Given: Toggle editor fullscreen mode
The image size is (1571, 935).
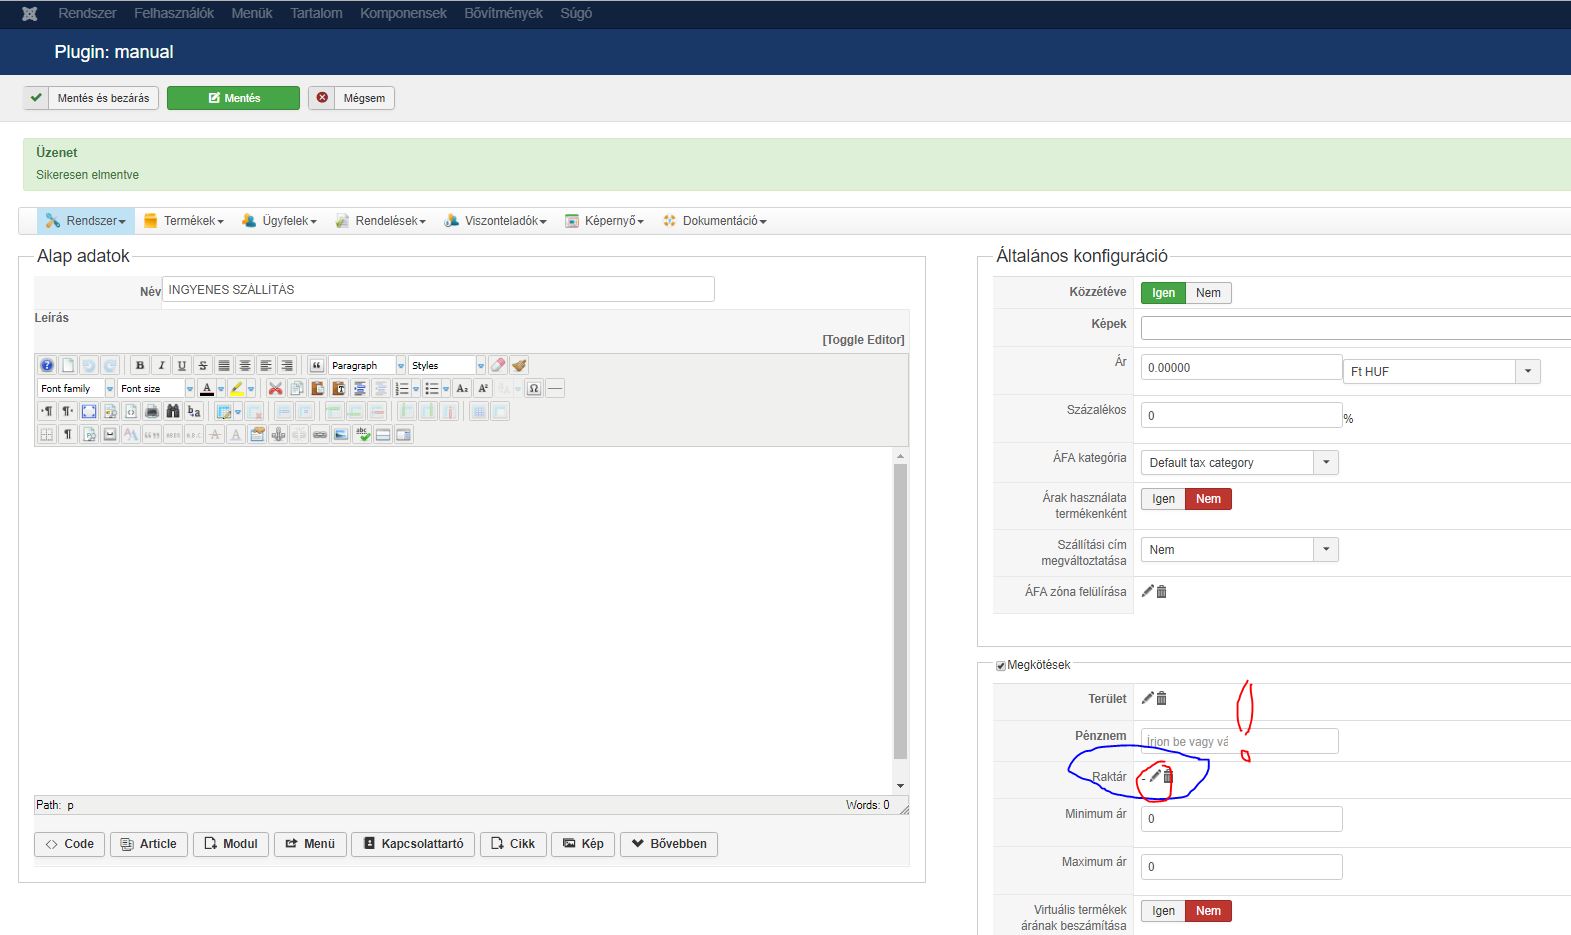Looking at the screenshot, I should click(x=89, y=411).
